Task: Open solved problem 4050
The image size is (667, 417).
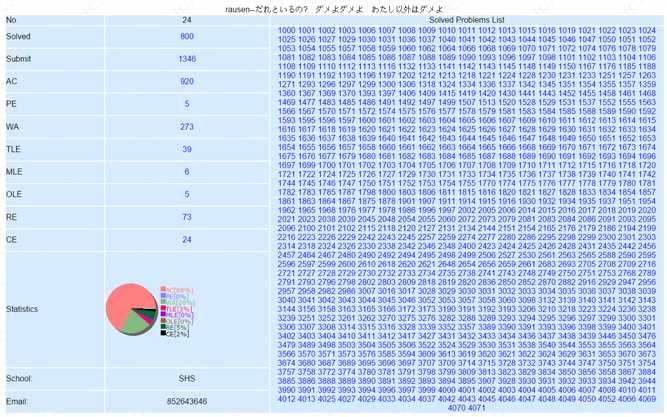Action: coord(587,399)
